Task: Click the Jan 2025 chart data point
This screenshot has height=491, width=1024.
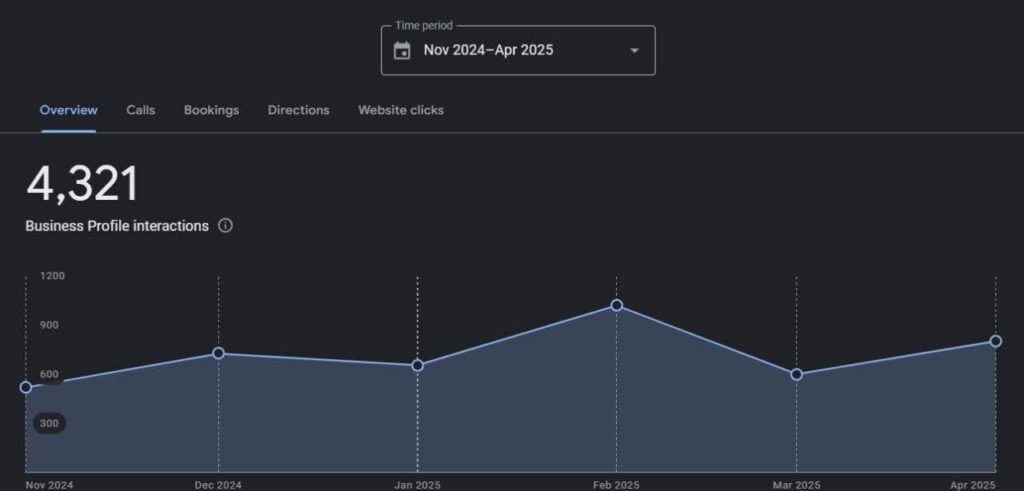Action: [x=417, y=365]
